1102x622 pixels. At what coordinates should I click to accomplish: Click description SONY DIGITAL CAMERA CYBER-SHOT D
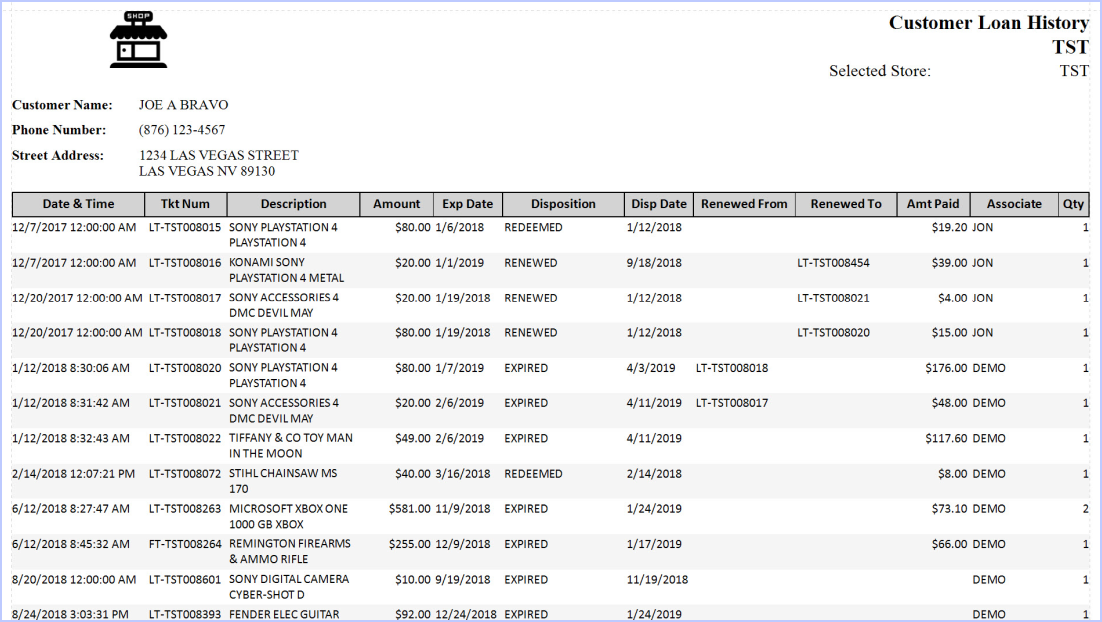coord(289,586)
